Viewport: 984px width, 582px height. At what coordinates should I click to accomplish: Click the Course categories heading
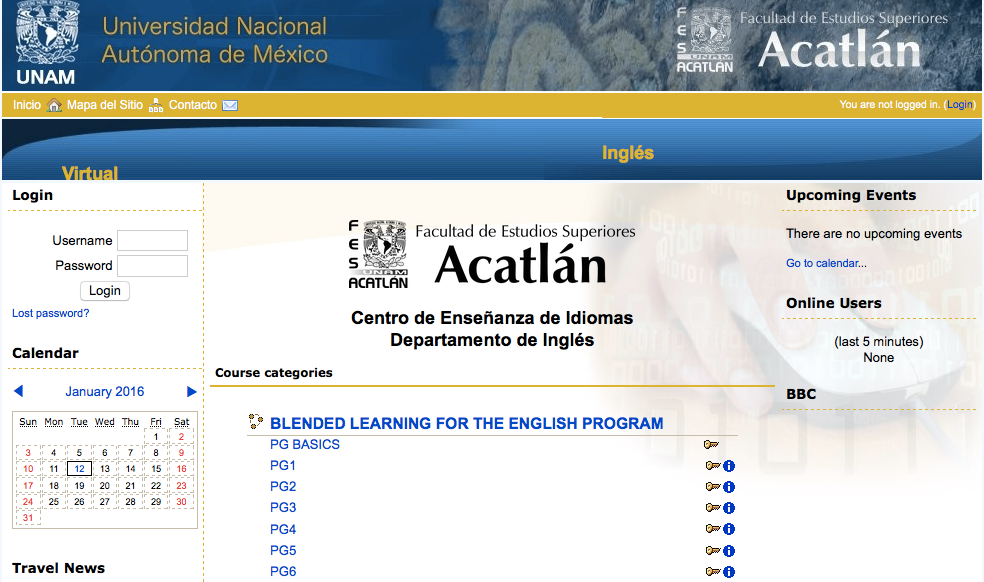274,373
